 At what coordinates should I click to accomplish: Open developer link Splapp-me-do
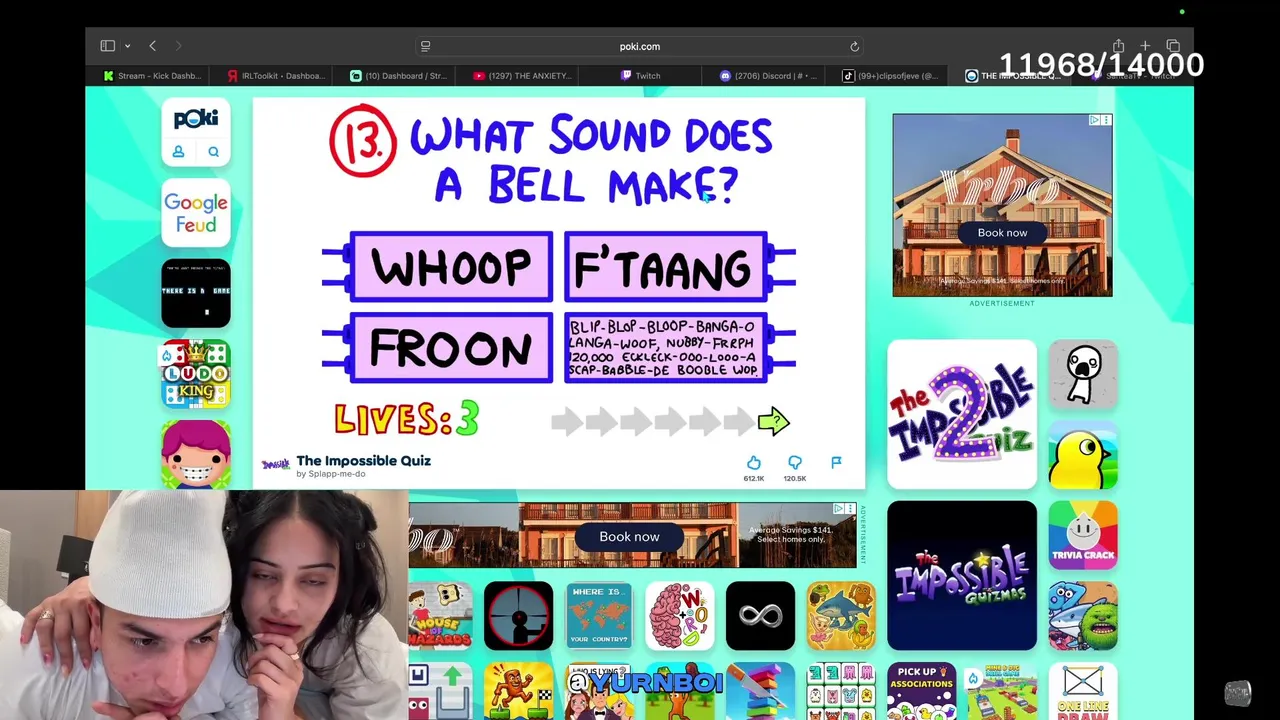point(337,474)
